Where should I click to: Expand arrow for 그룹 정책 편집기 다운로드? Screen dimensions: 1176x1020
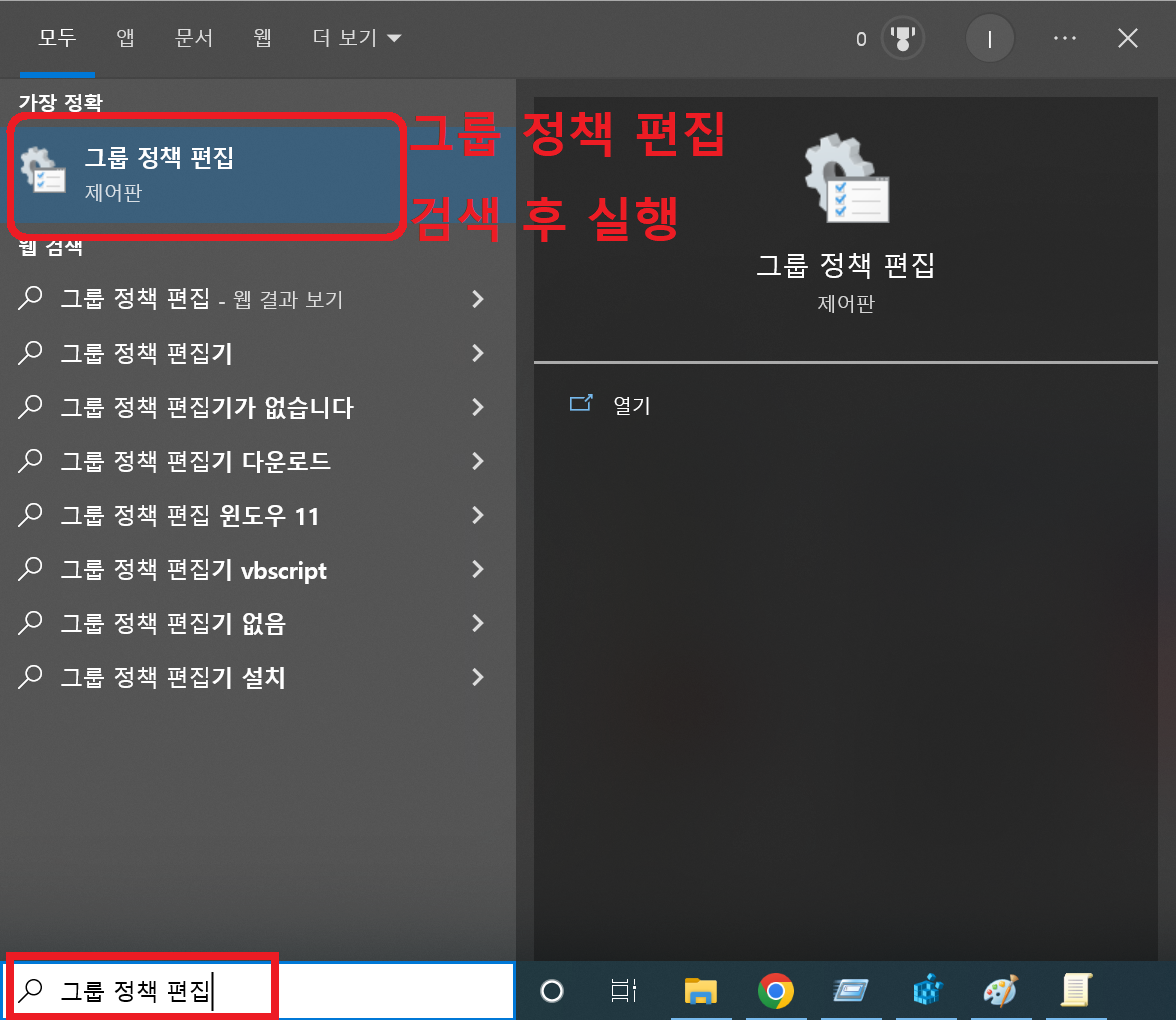point(478,461)
